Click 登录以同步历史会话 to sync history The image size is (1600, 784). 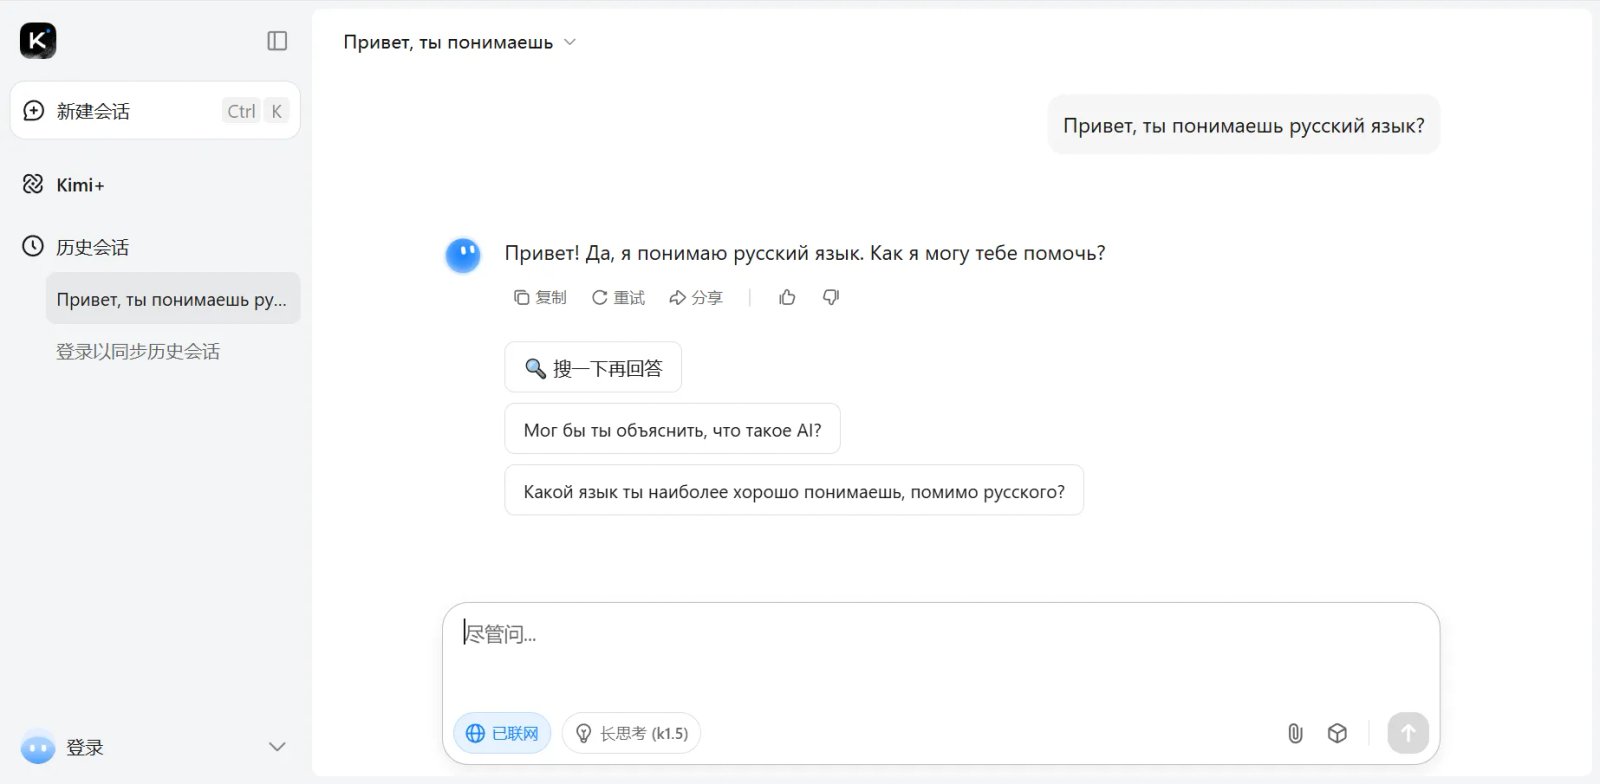pyautogui.click(x=138, y=351)
